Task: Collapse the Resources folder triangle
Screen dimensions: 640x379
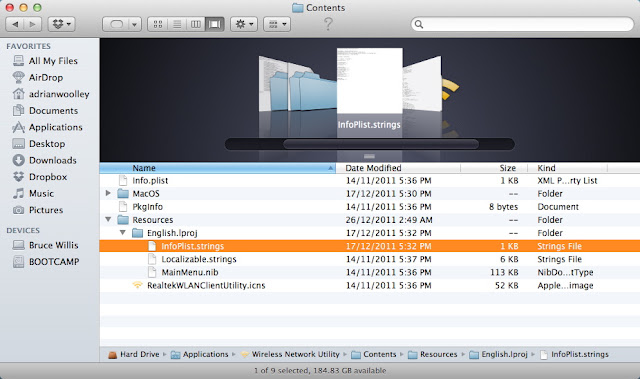Action: pos(108,219)
